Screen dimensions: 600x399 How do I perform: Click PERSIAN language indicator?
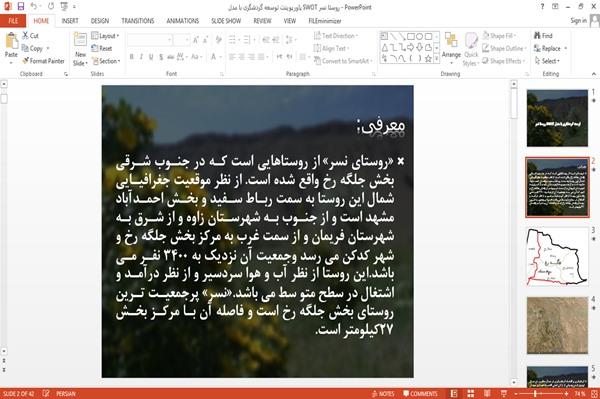(x=66, y=394)
